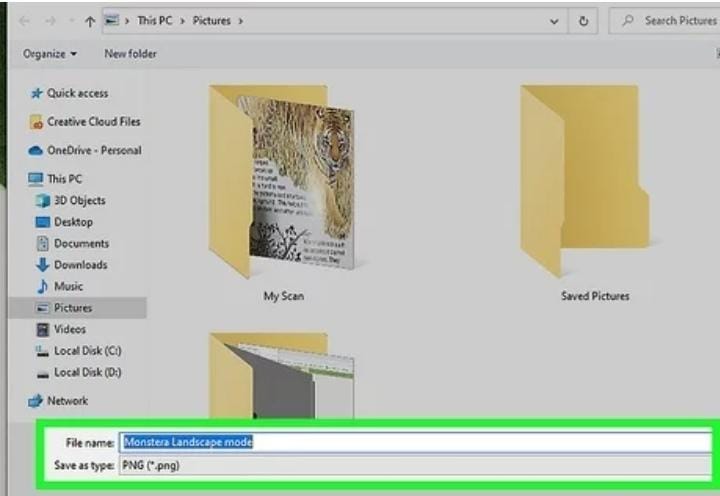
Task: Click the OneDrive cloud icon
Action: point(35,151)
